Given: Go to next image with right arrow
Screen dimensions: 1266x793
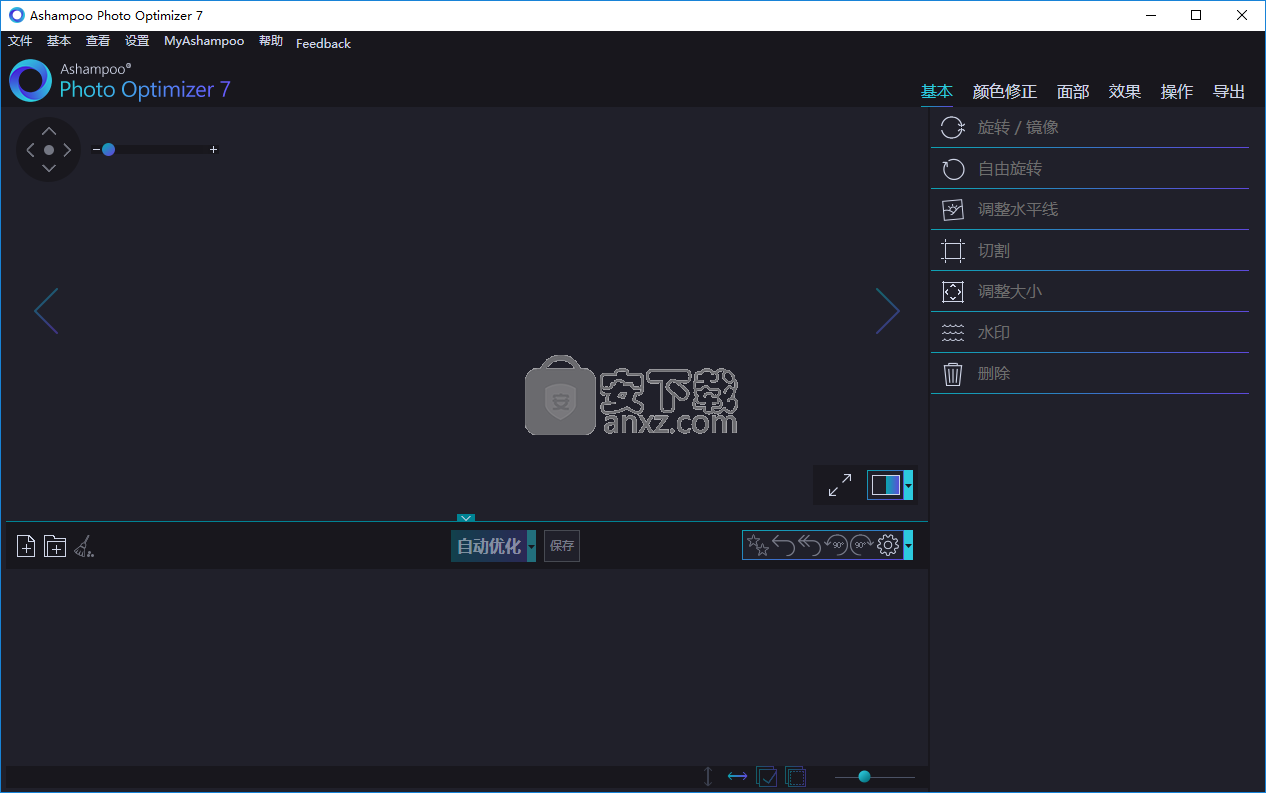Looking at the screenshot, I should click(x=888, y=311).
